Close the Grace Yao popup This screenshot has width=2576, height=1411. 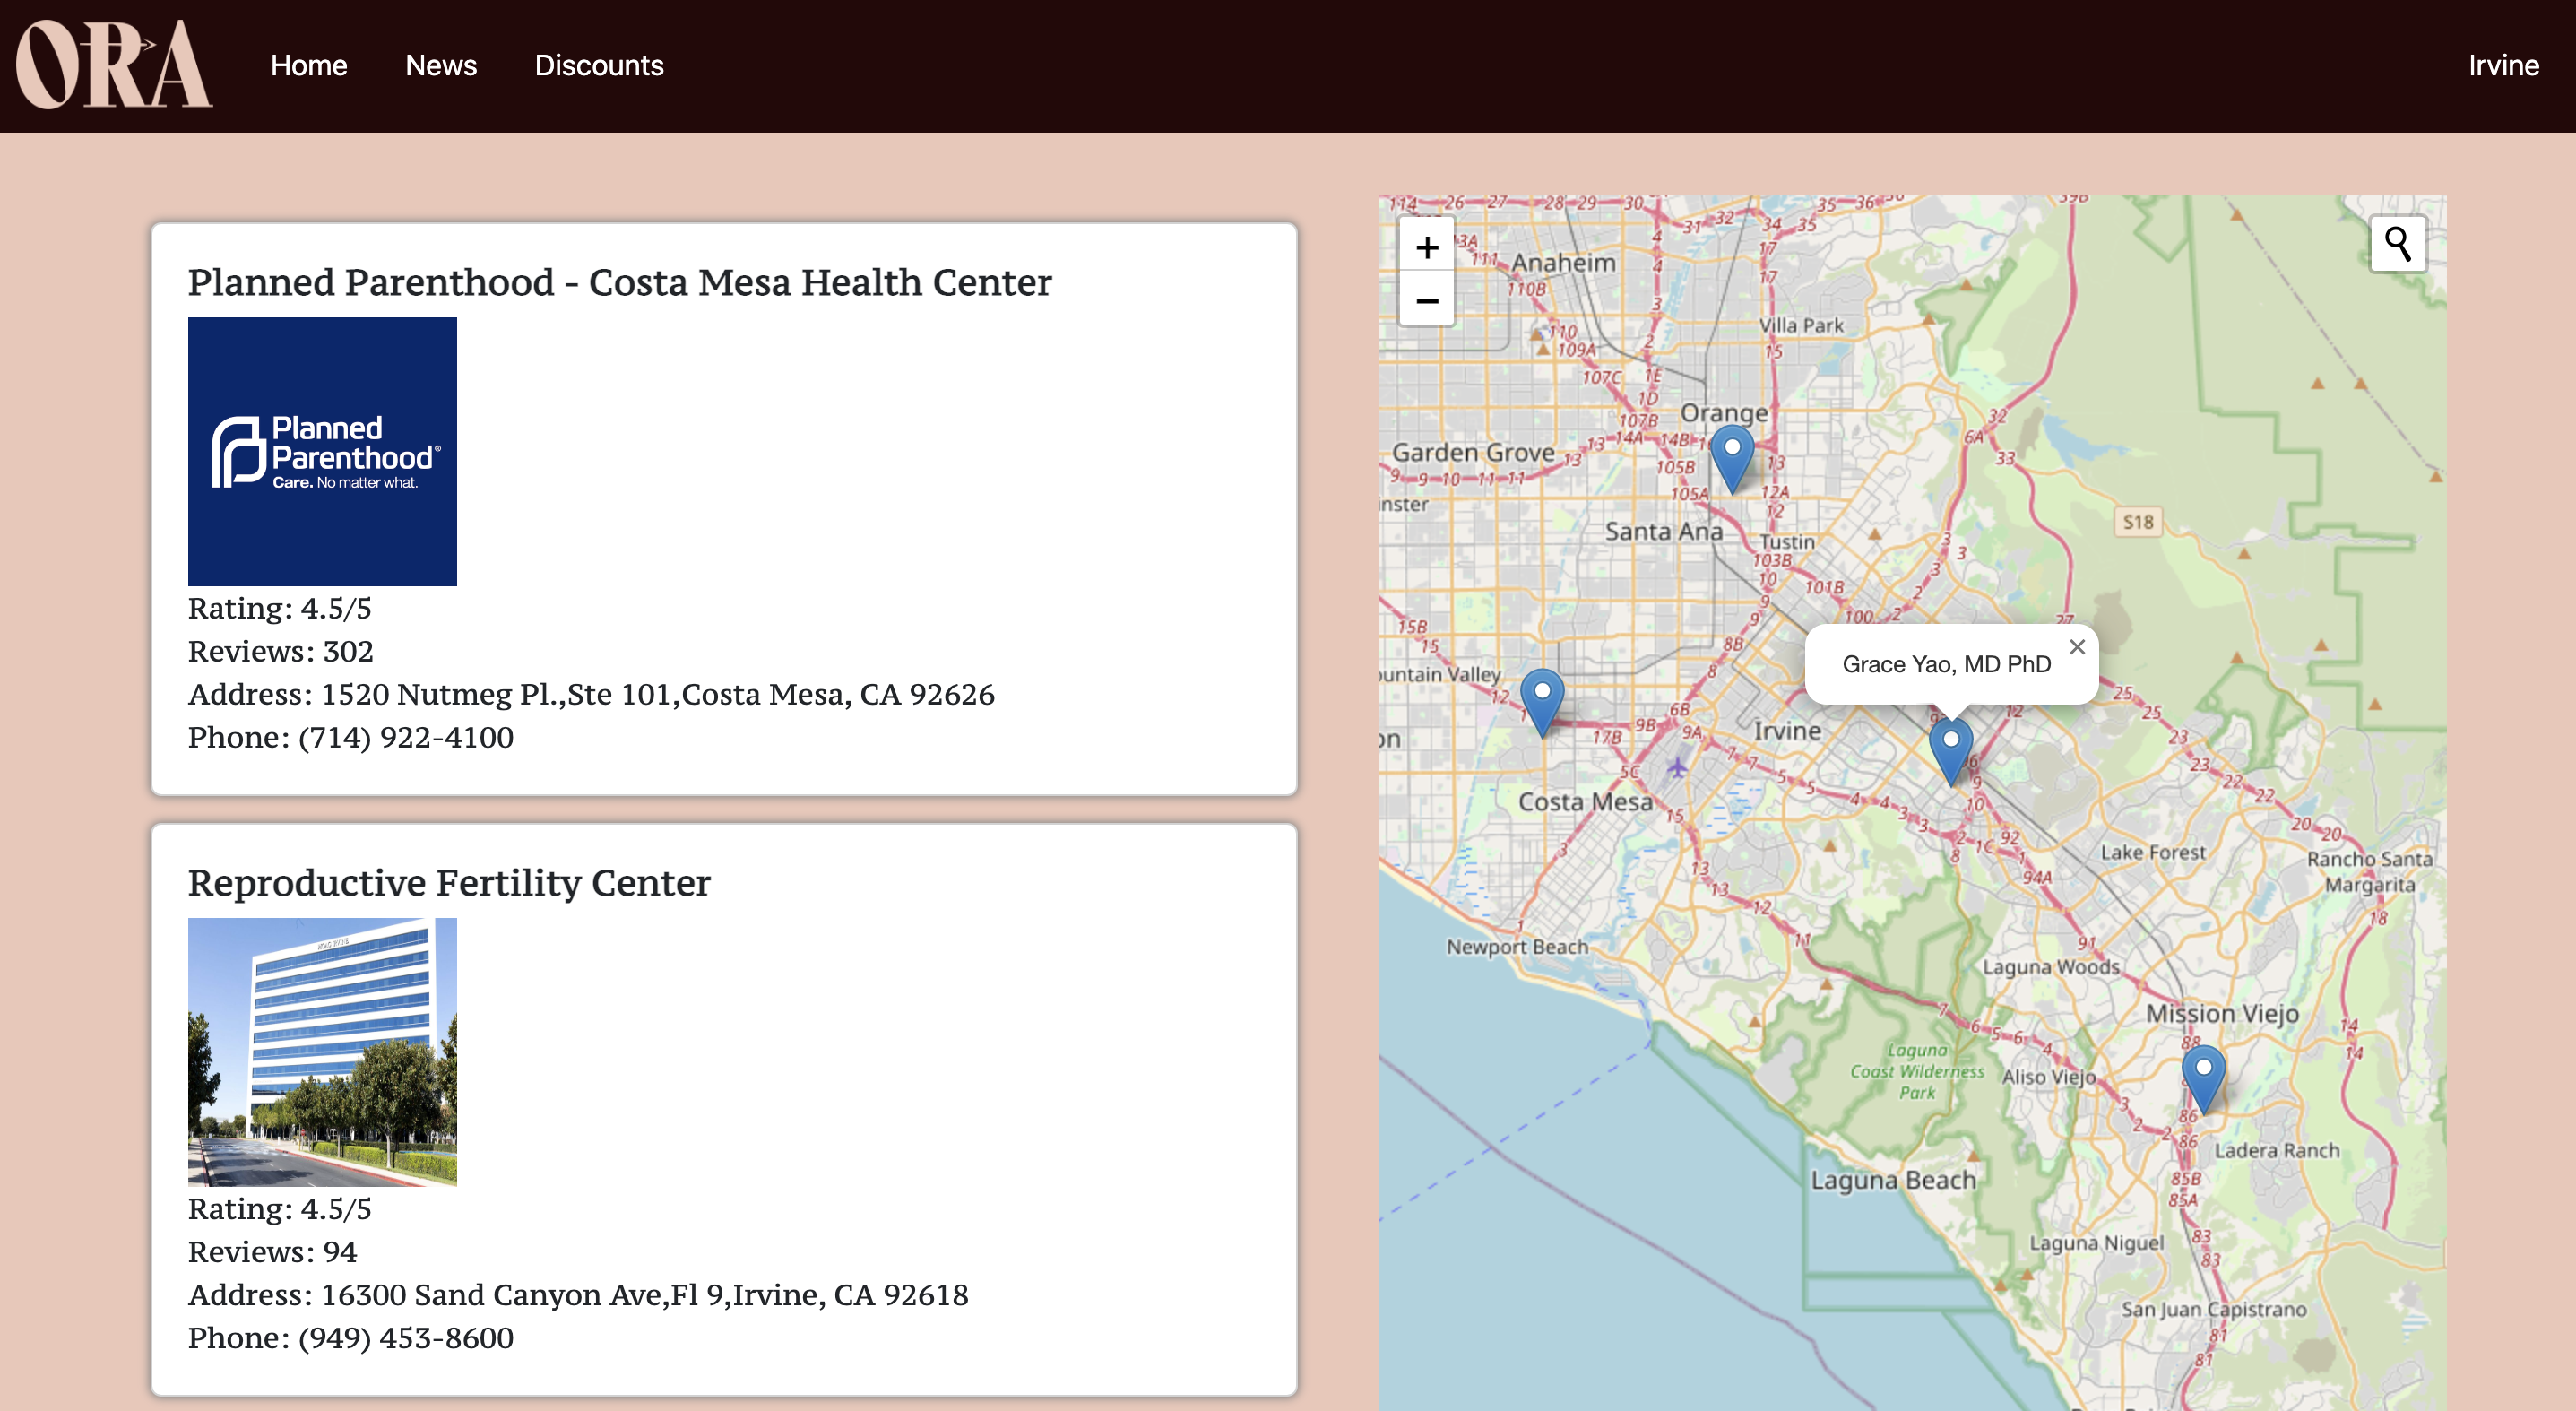(2077, 647)
